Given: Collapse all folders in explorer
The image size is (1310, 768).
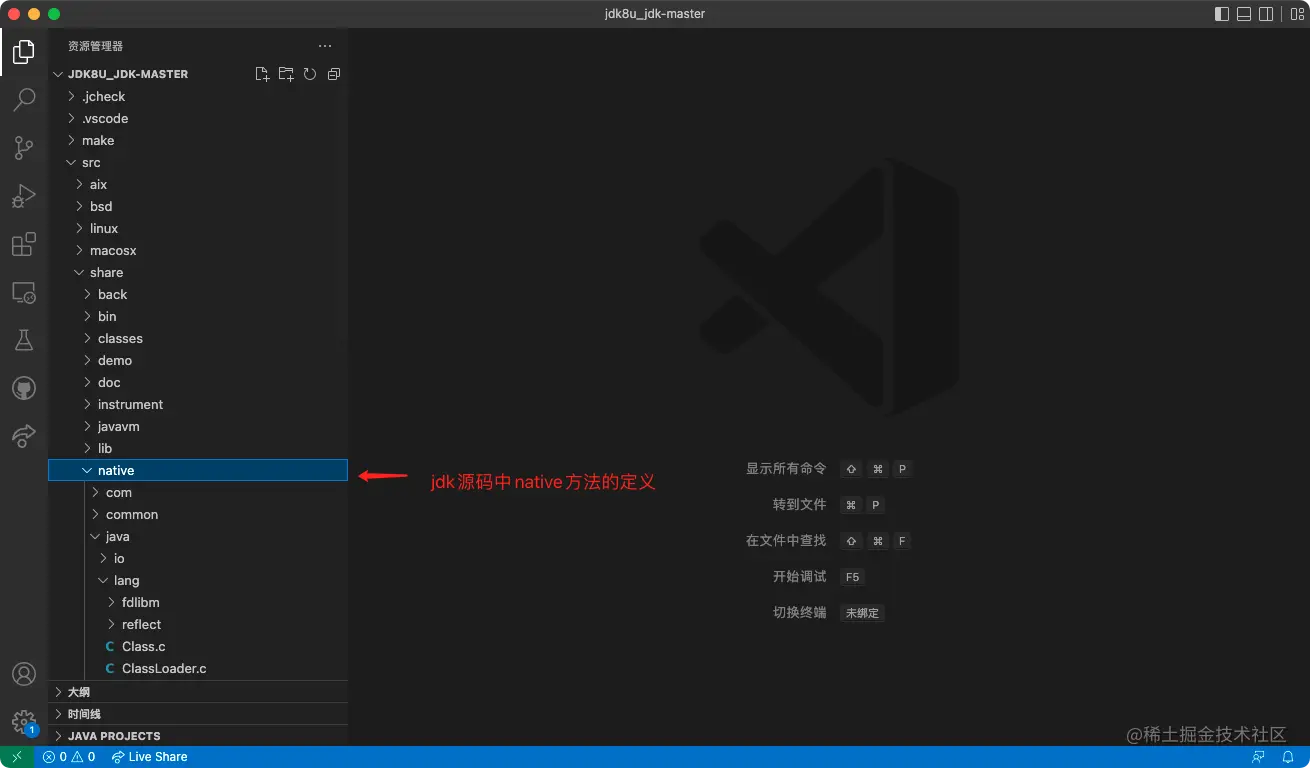Looking at the screenshot, I should coord(334,74).
